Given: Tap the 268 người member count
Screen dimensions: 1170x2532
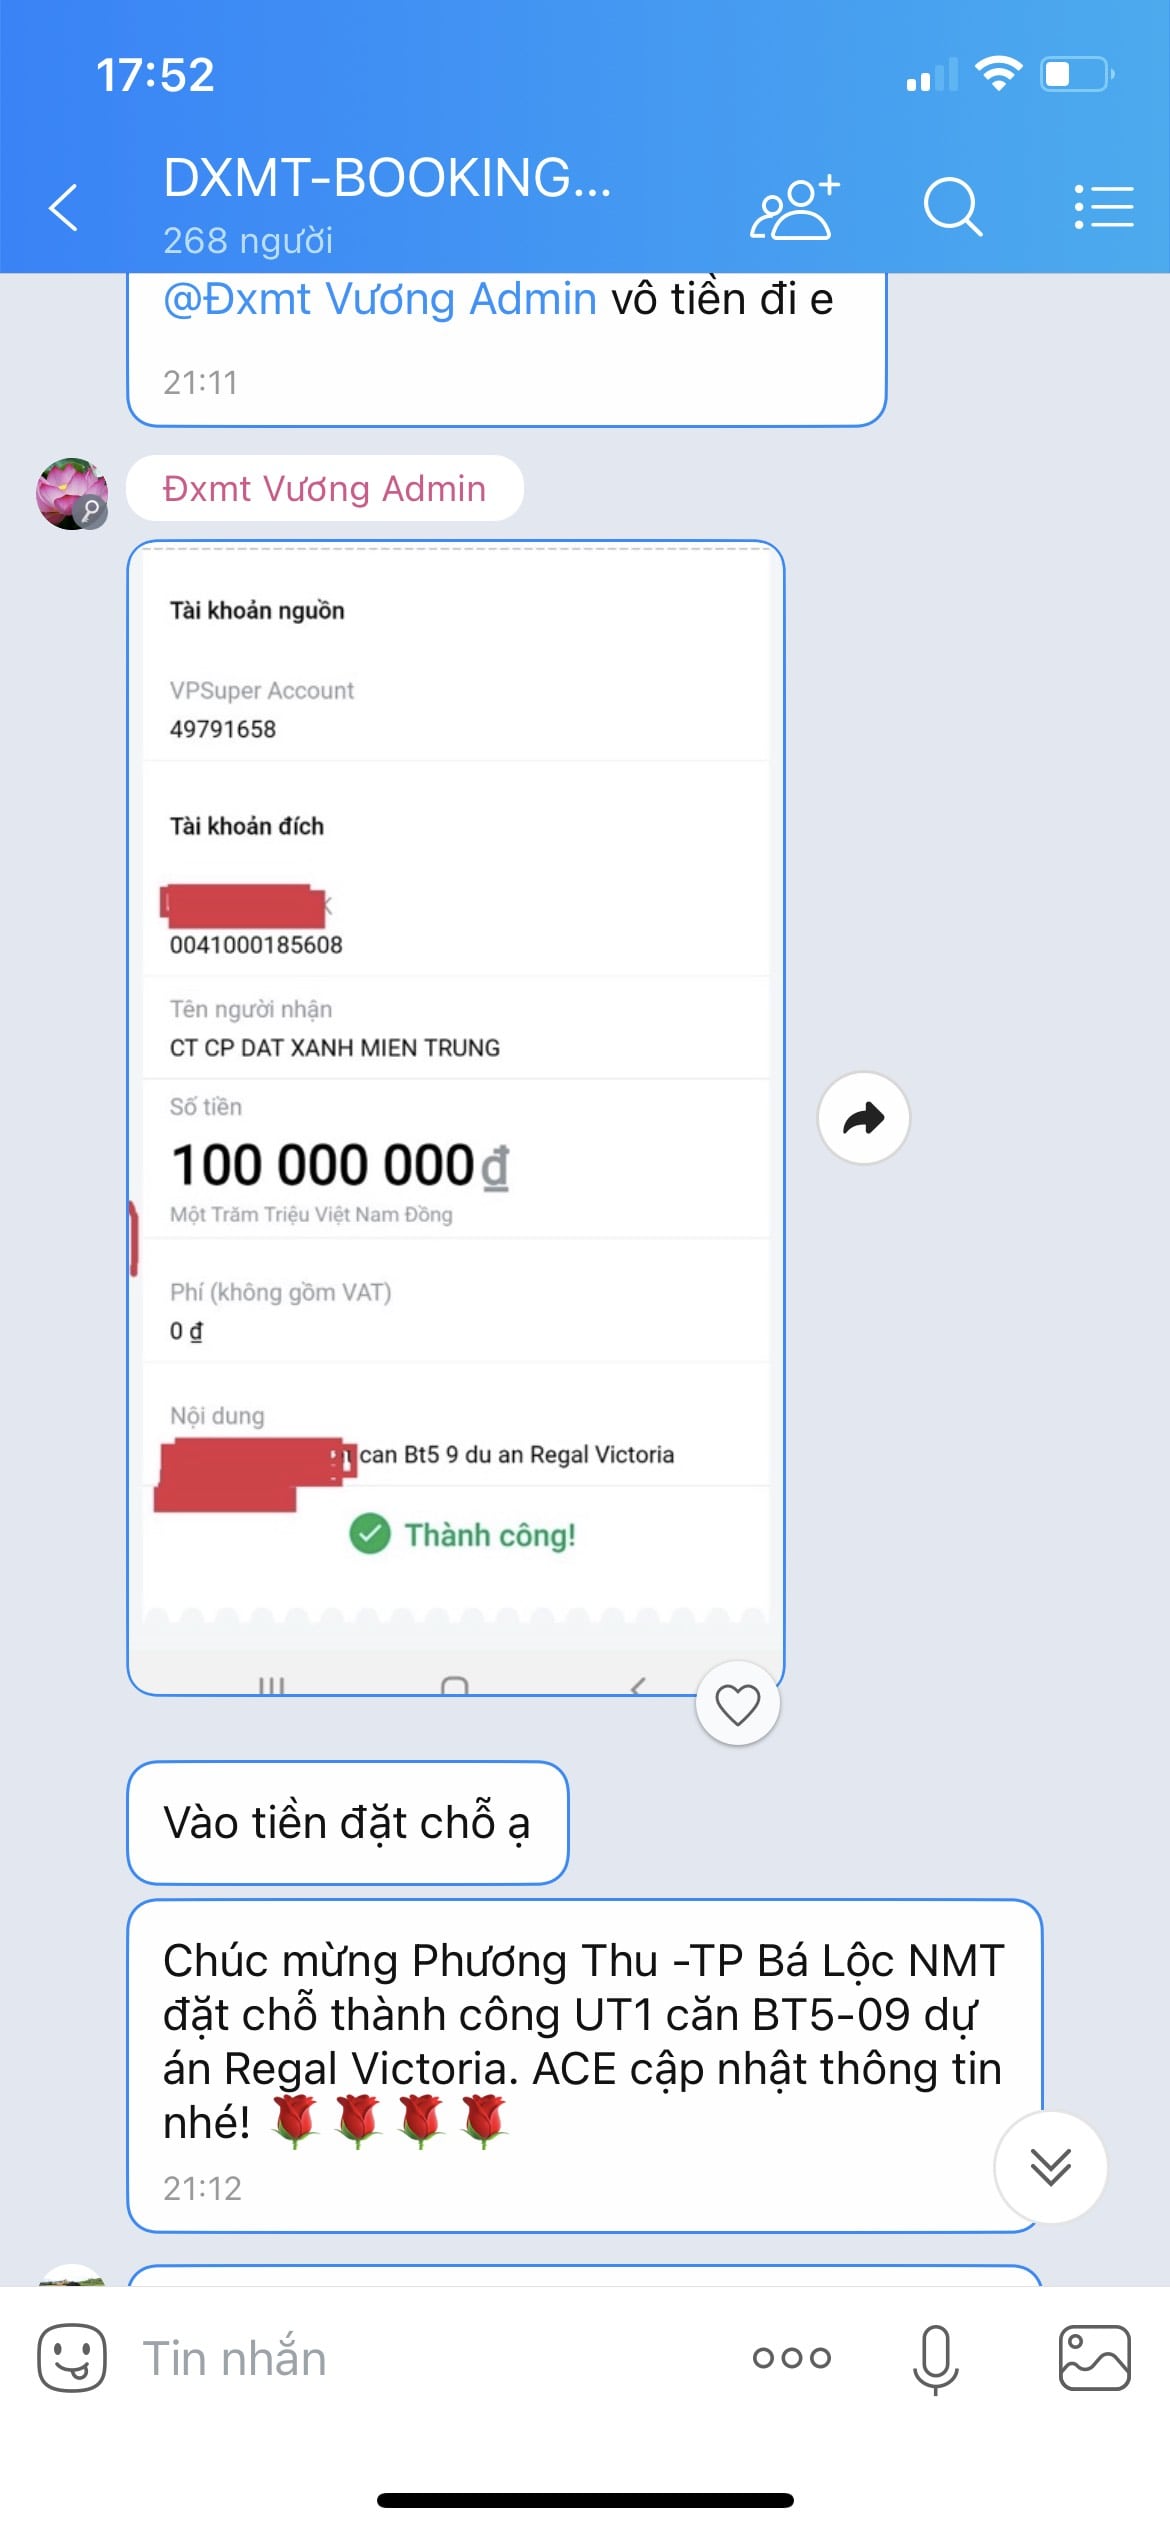Looking at the screenshot, I should point(248,241).
